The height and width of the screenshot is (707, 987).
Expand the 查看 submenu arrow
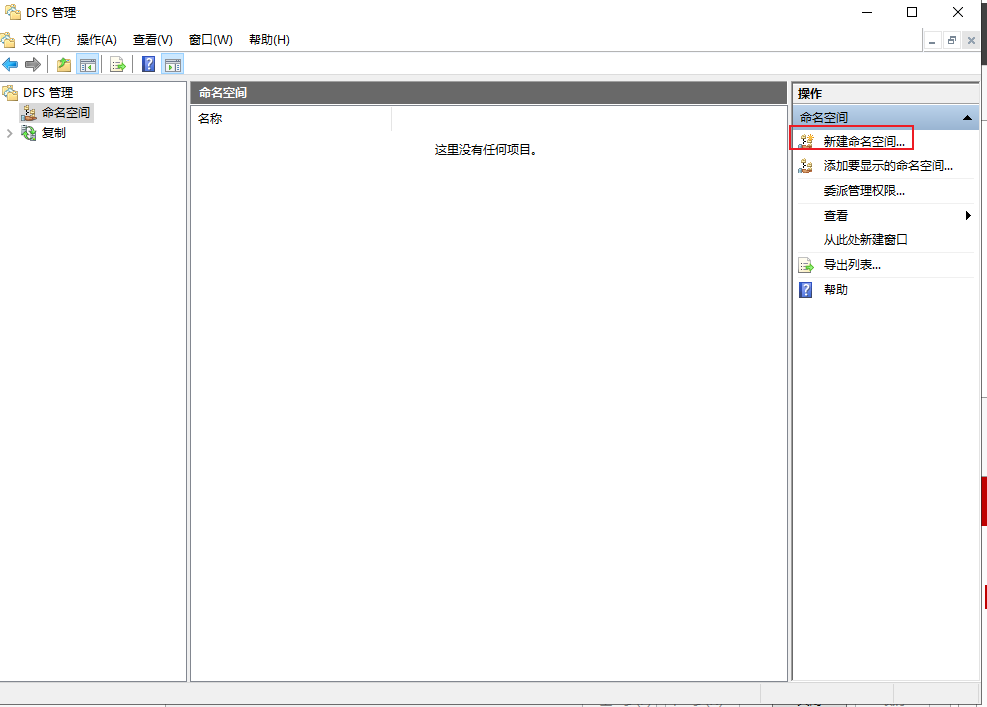pyautogui.click(x=967, y=215)
